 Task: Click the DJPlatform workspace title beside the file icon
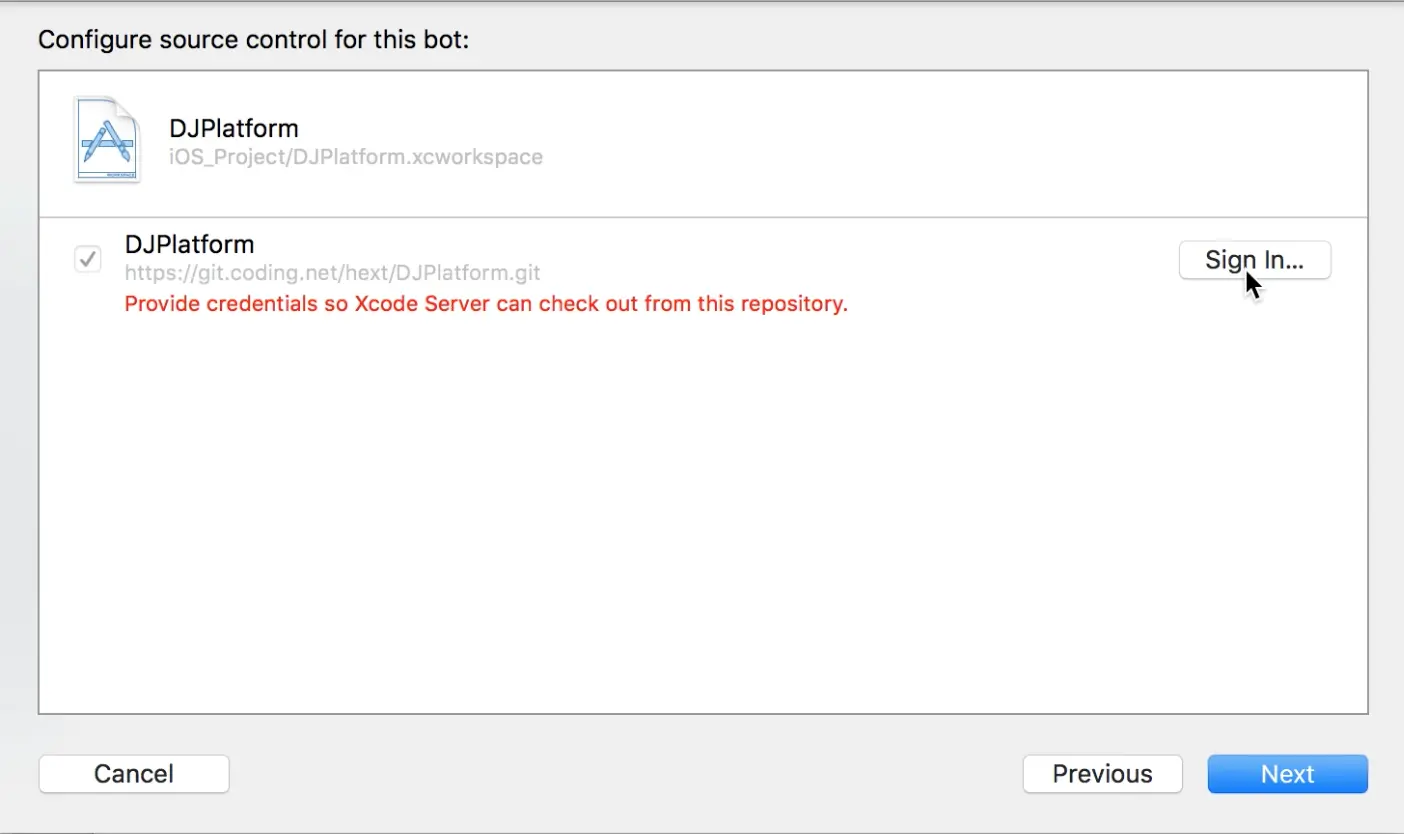[234, 128]
